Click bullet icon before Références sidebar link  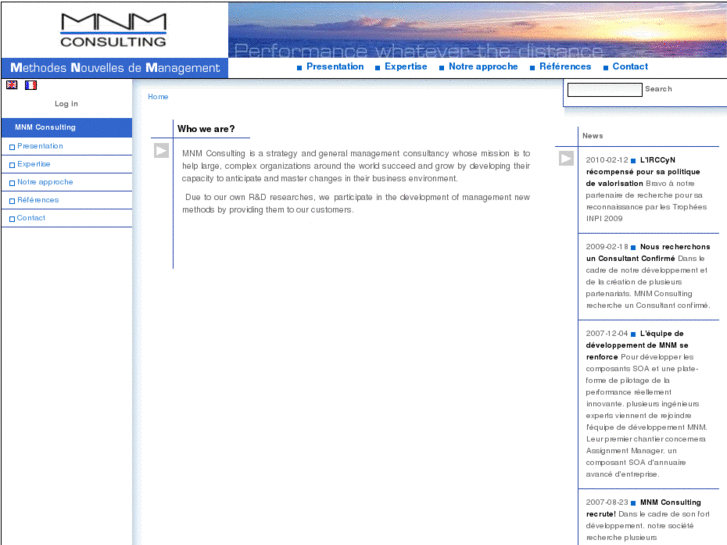click(x=12, y=201)
